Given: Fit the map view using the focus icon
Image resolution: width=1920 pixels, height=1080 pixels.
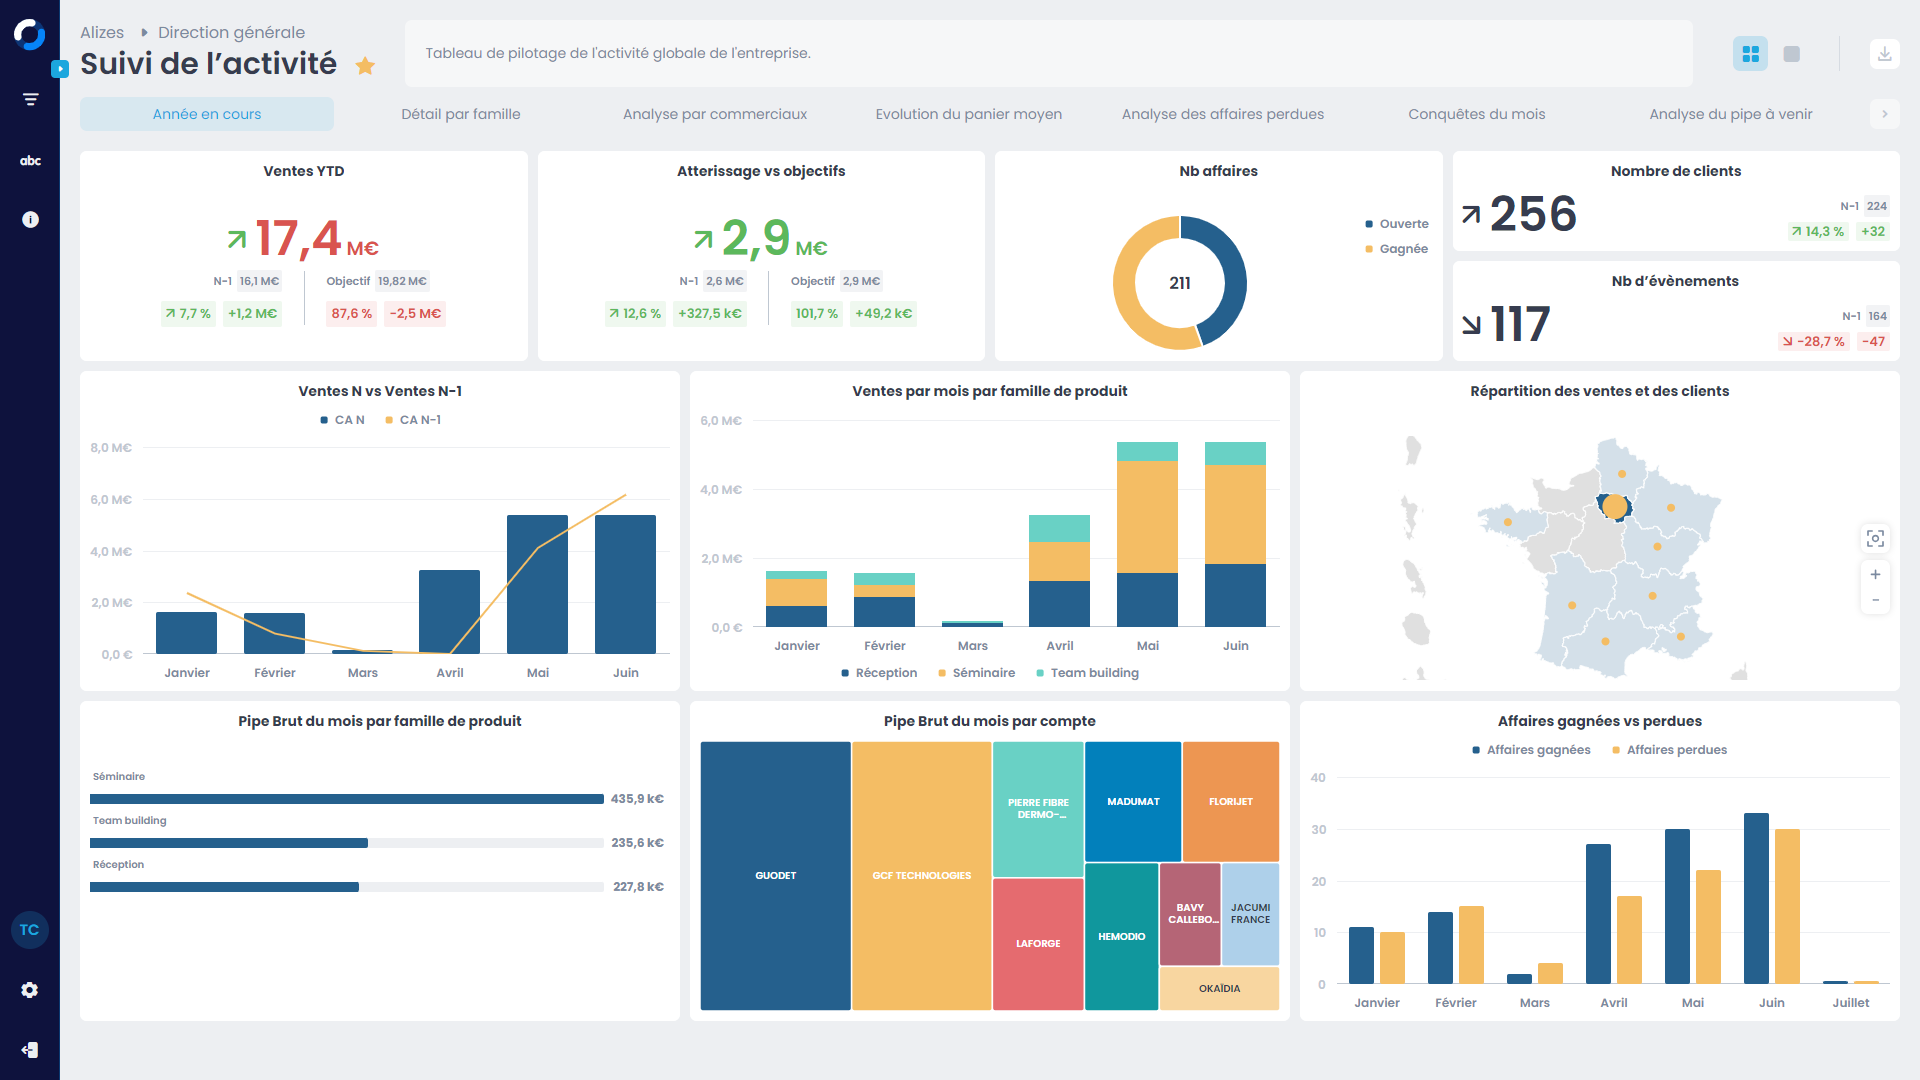Looking at the screenshot, I should 1875,538.
